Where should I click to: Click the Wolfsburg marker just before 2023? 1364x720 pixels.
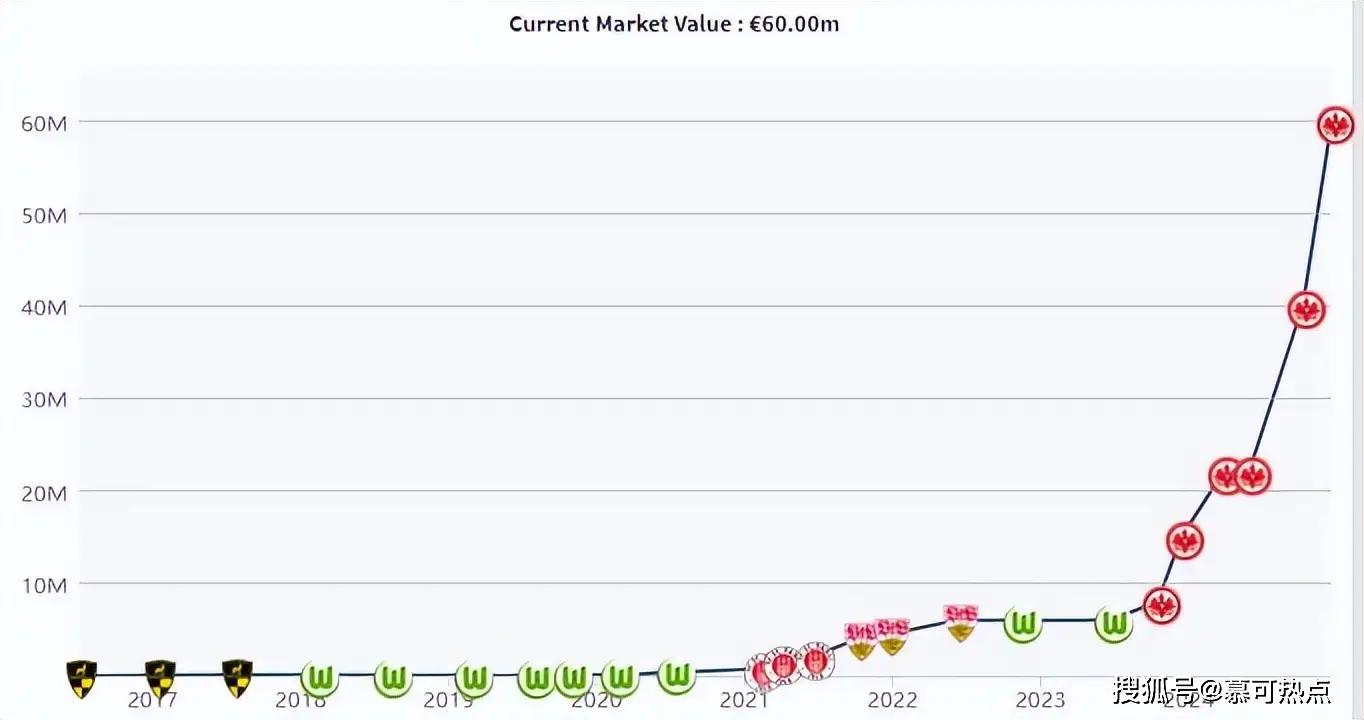pos(1023,625)
